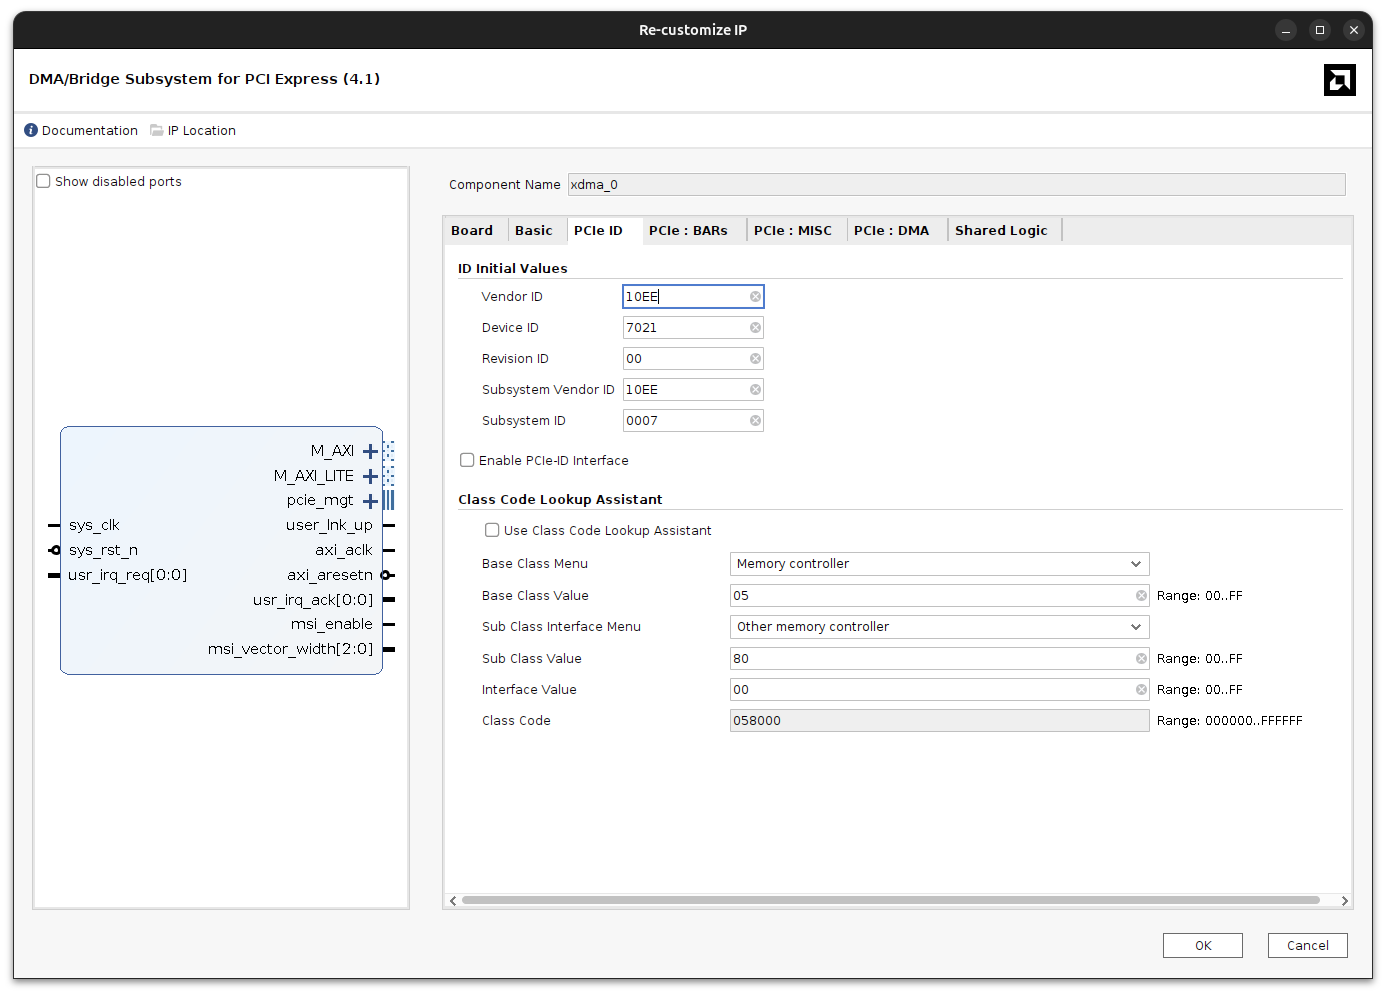The image size is (1386, 995).
Task: Clear the Device ID field with its X icon
Action: click(755, 328)
